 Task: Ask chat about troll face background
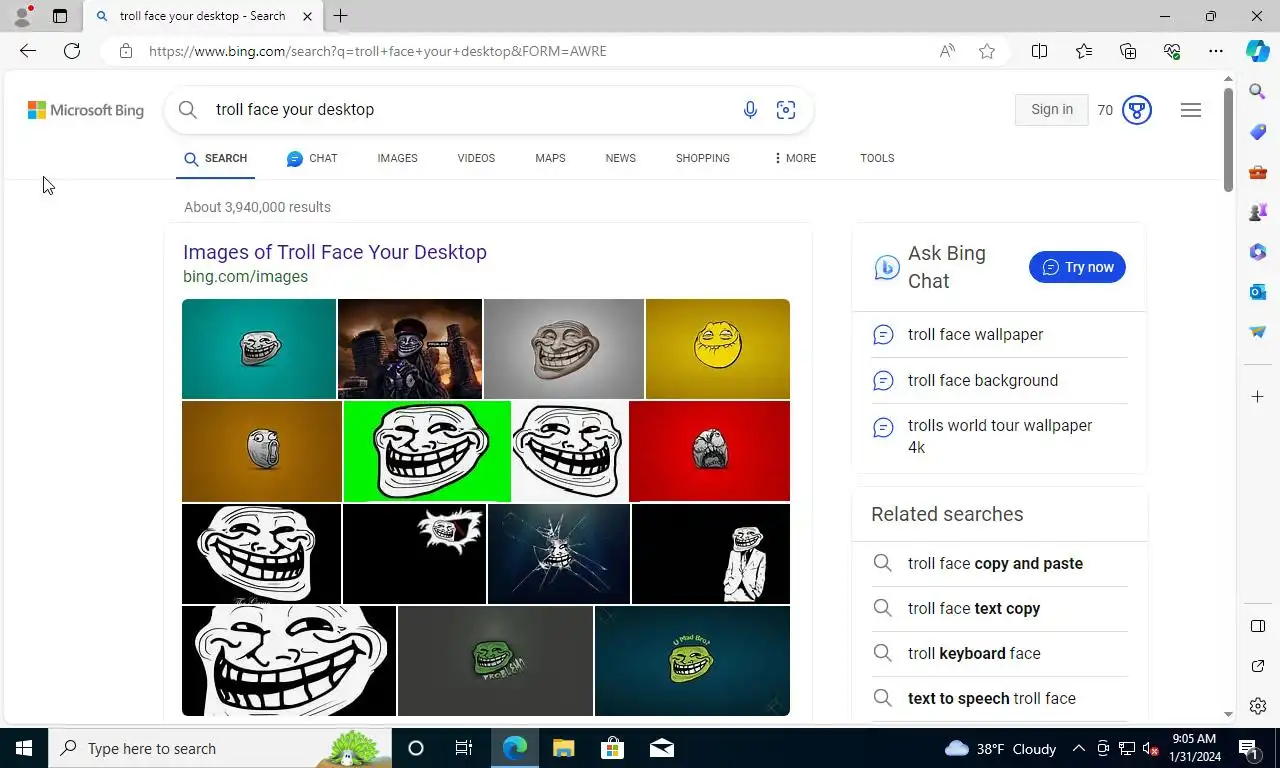[x=983, y=381]
